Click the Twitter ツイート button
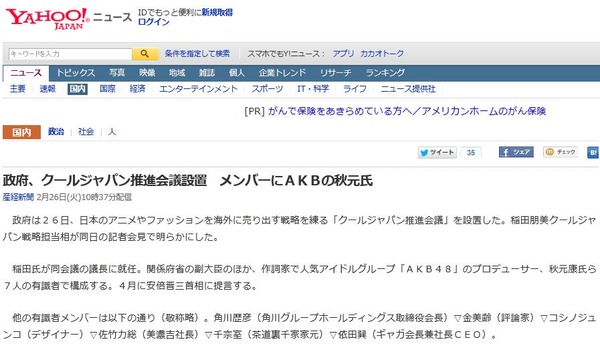Screen dimensions: 600x360 [437, 152]
